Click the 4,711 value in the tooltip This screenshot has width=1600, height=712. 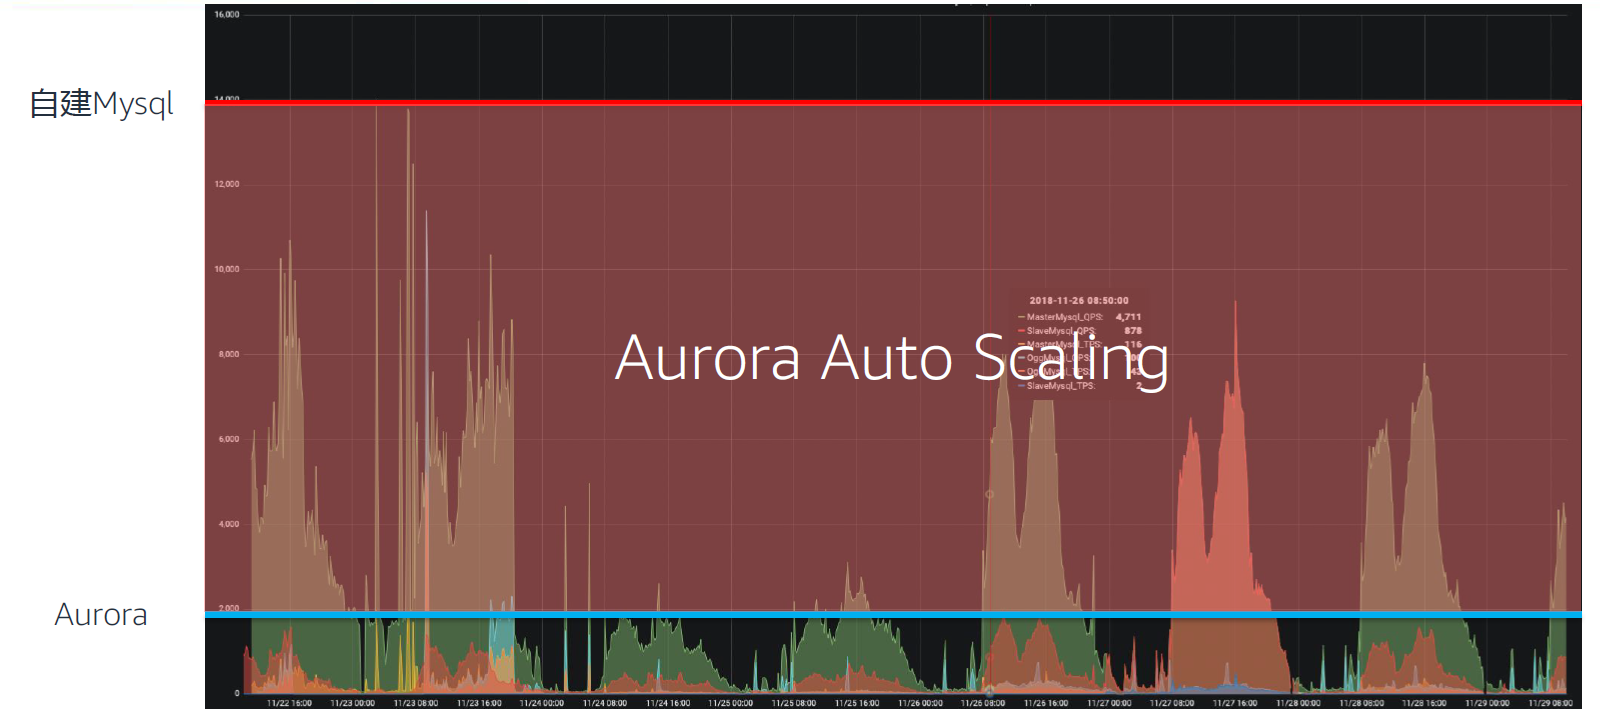coord(1128,317)
